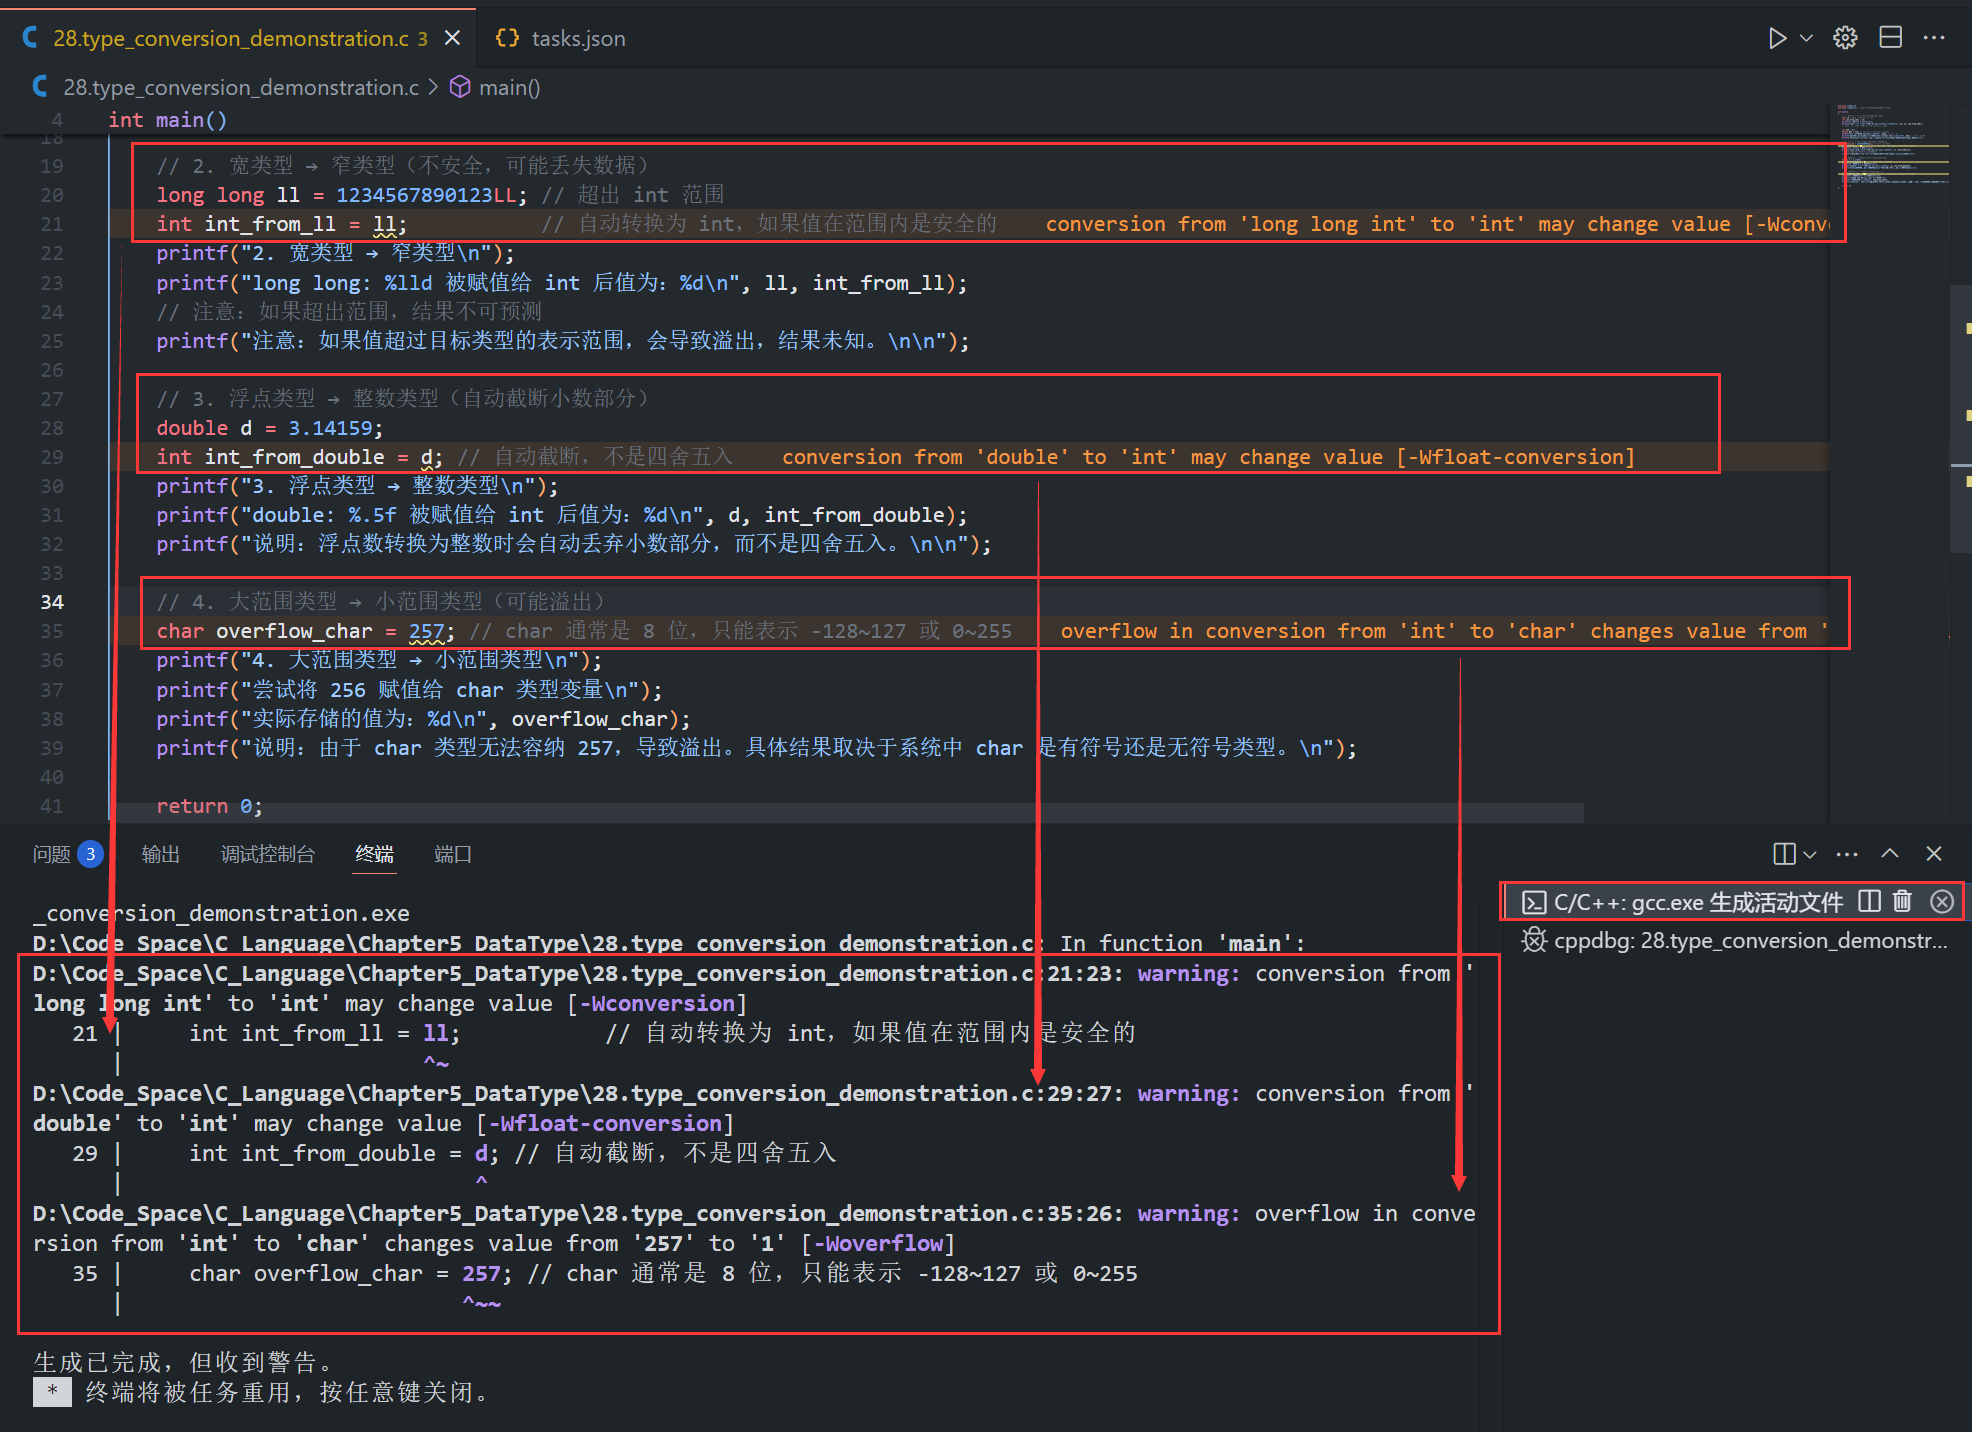Open the terminal launch profile dropdown
This screenshot has width=1972, height=1432.
click(x=1809, y=854)
